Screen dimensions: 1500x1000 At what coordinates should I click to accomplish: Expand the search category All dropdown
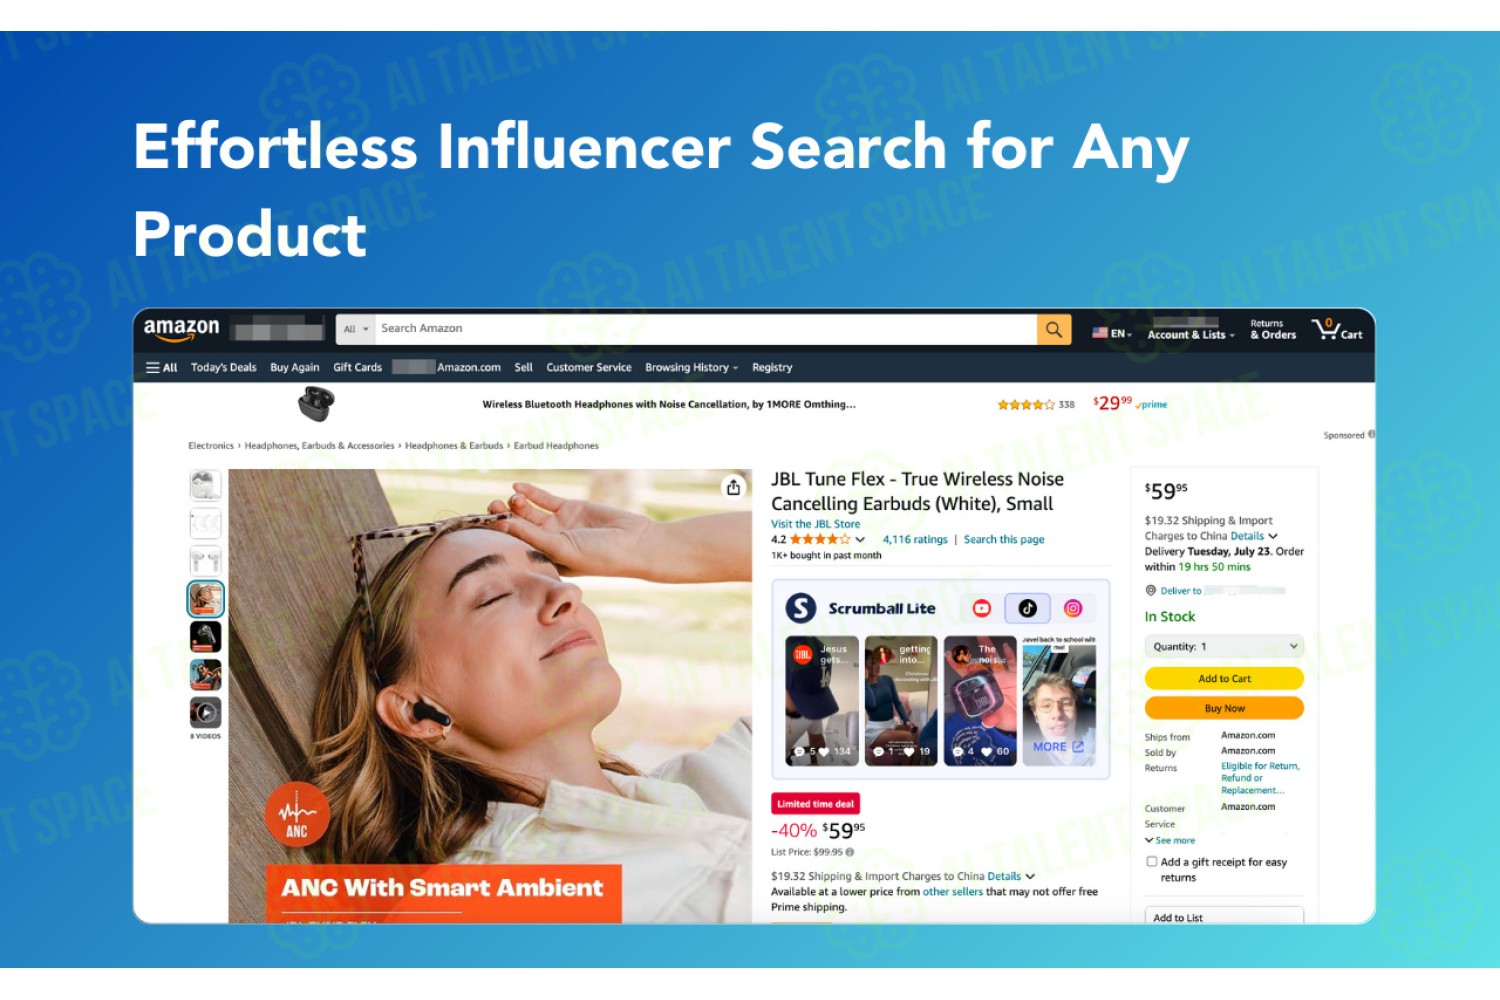(x=356, y=329)
